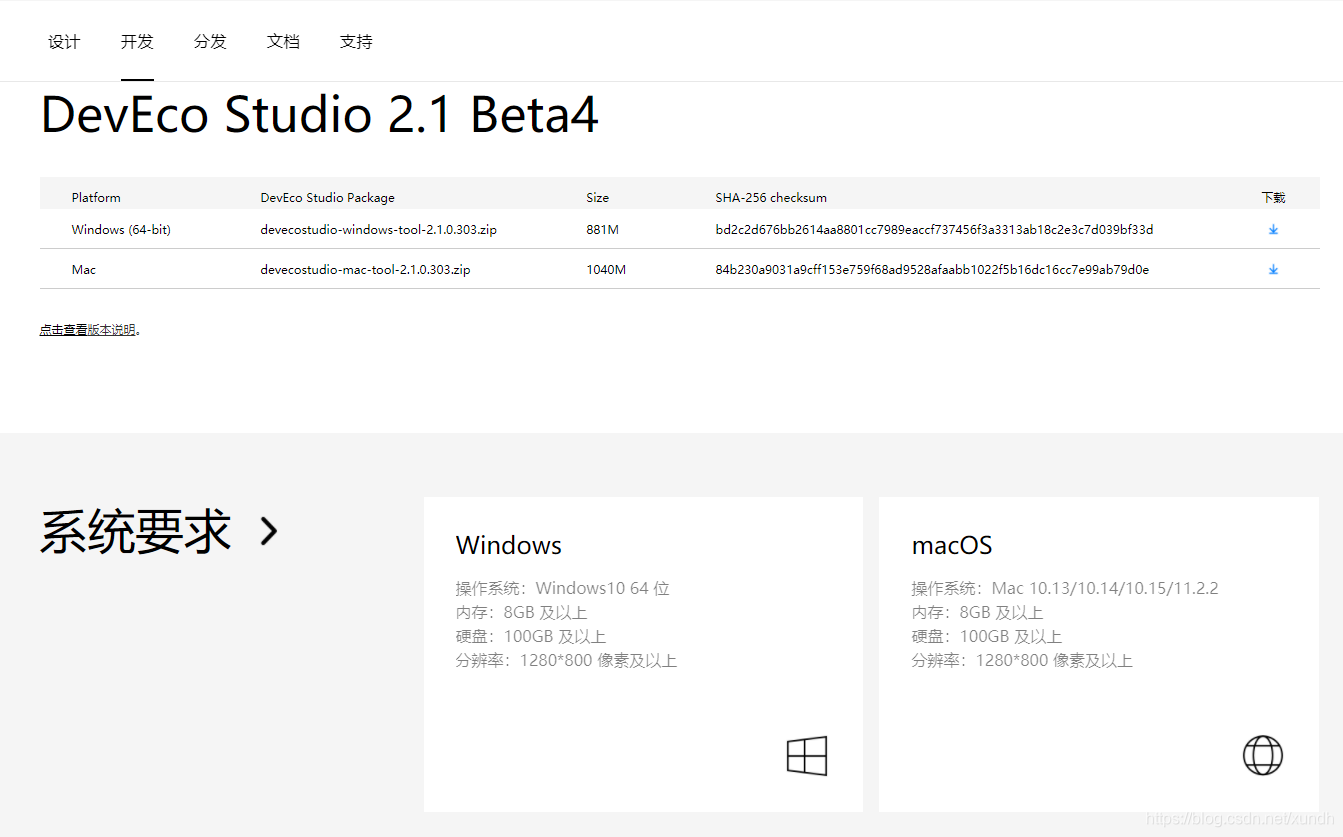Download the Windows (64-bit) package
1343x837 pixels.
[x=1273, y=230]
